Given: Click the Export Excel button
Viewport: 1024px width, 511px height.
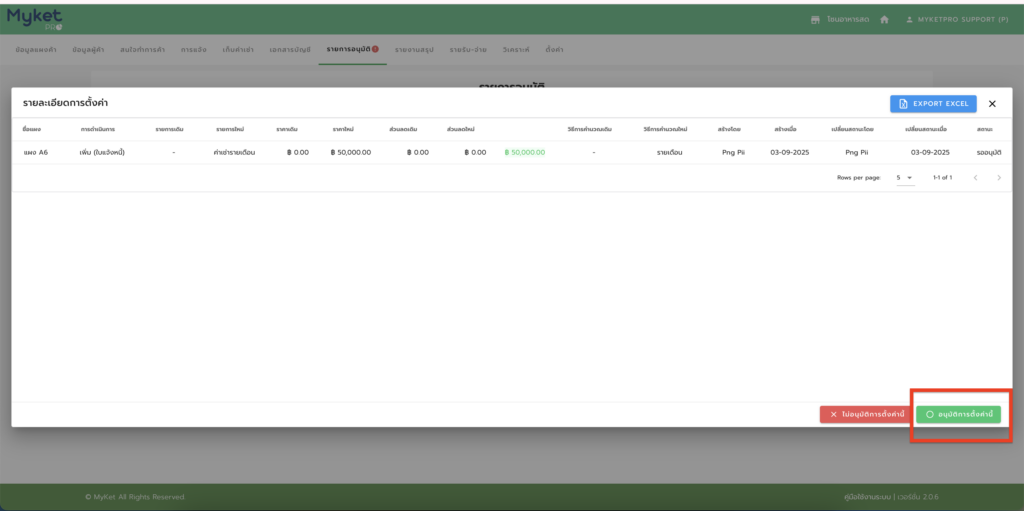Looking at the screenshot, I should coord(933,104).
